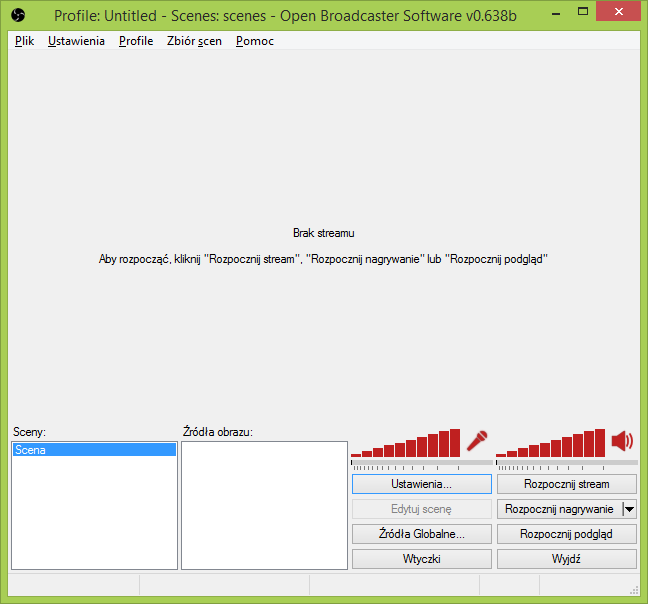Click Rozpocznij podgląd button
Screen dimensions: 648x604
tap(567, 534)
